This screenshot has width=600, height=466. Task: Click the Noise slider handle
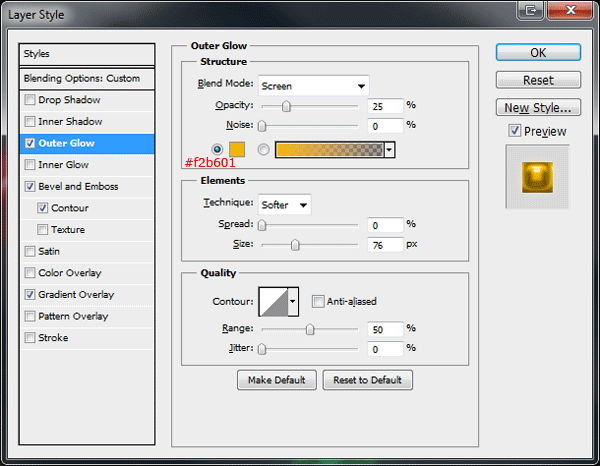tap(262, 126)
